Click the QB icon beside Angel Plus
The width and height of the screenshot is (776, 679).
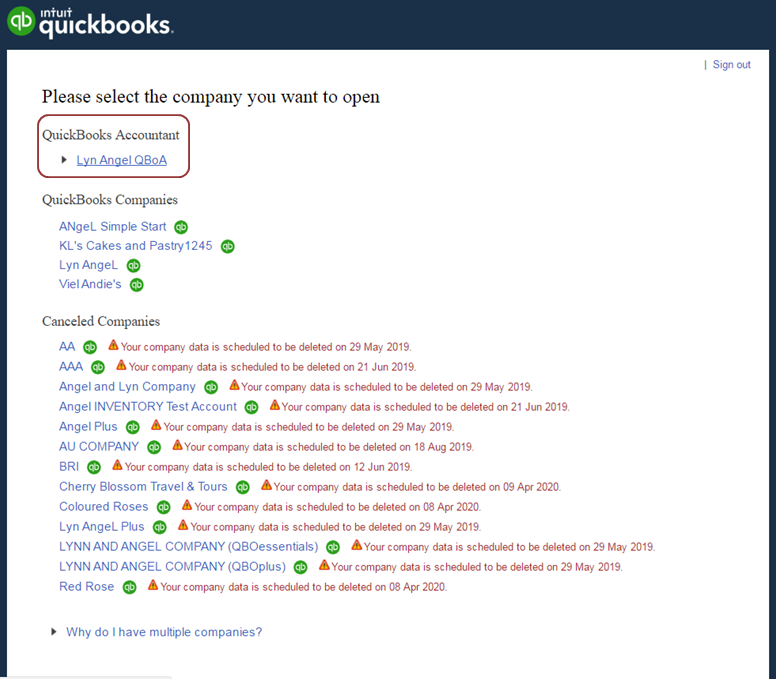tap(133, 427)
